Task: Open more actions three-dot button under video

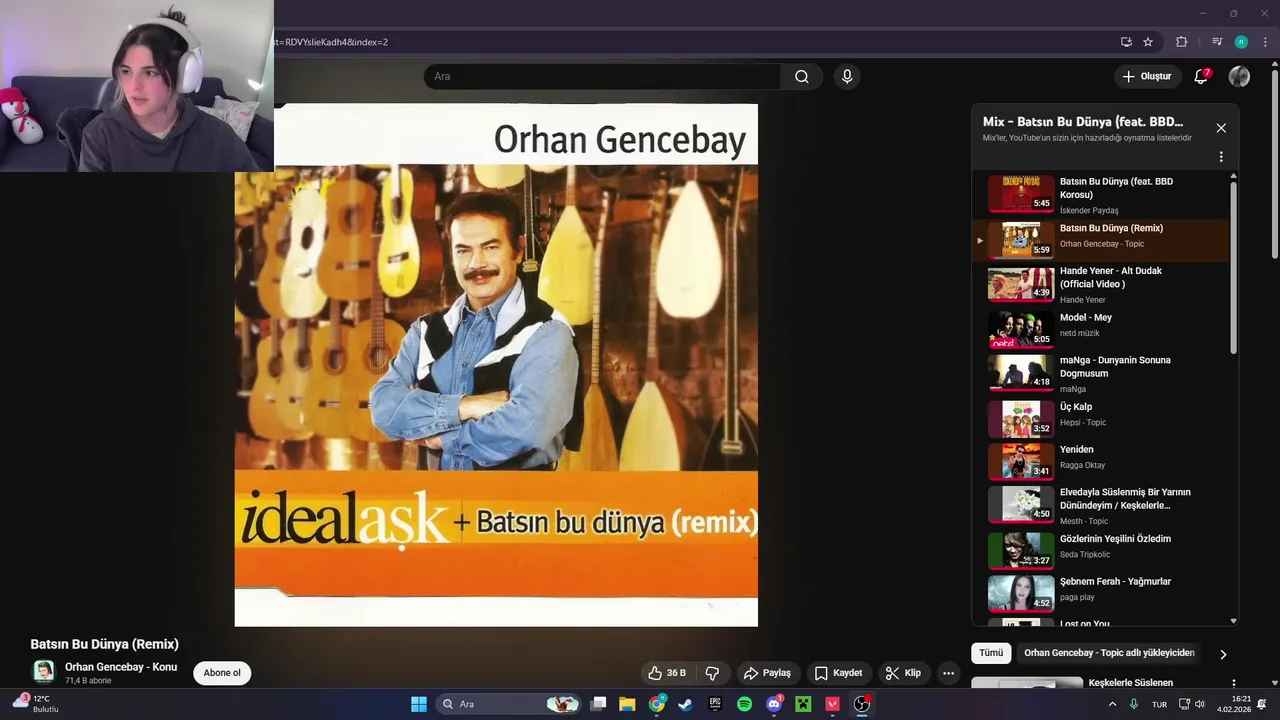Action: [x=948, y=673]
